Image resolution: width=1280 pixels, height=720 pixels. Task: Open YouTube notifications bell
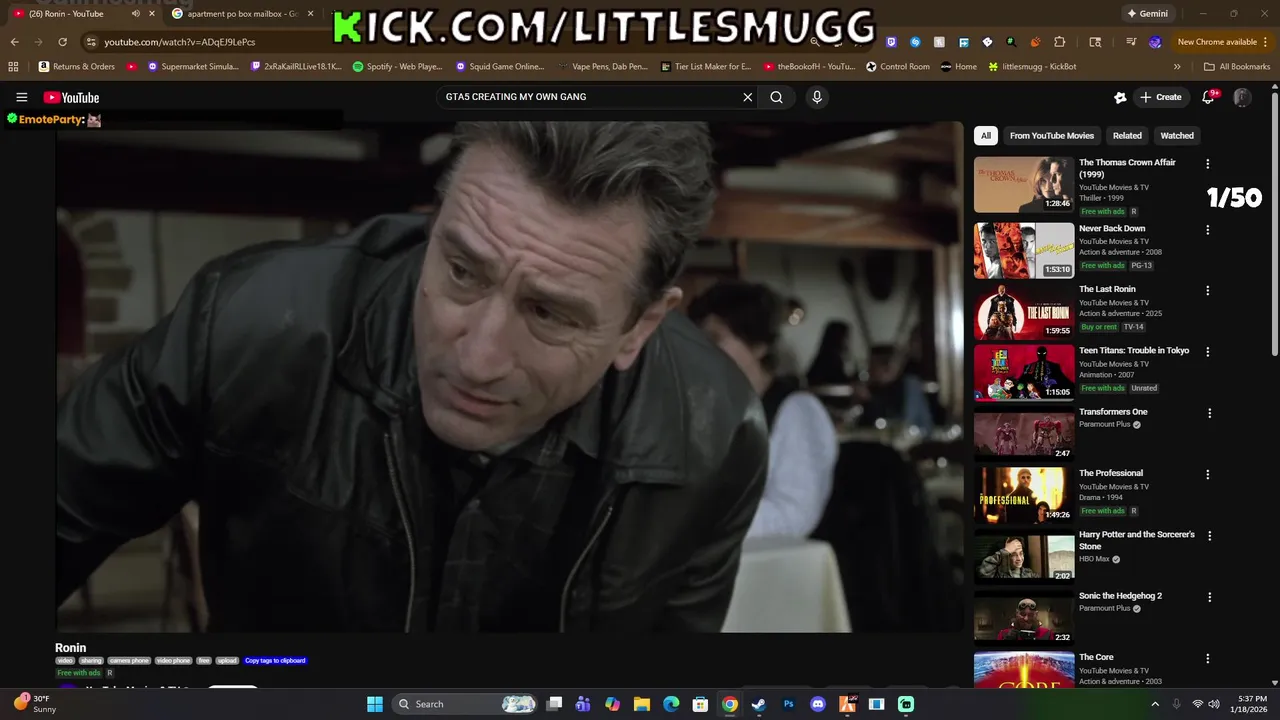pos(1208,97)
